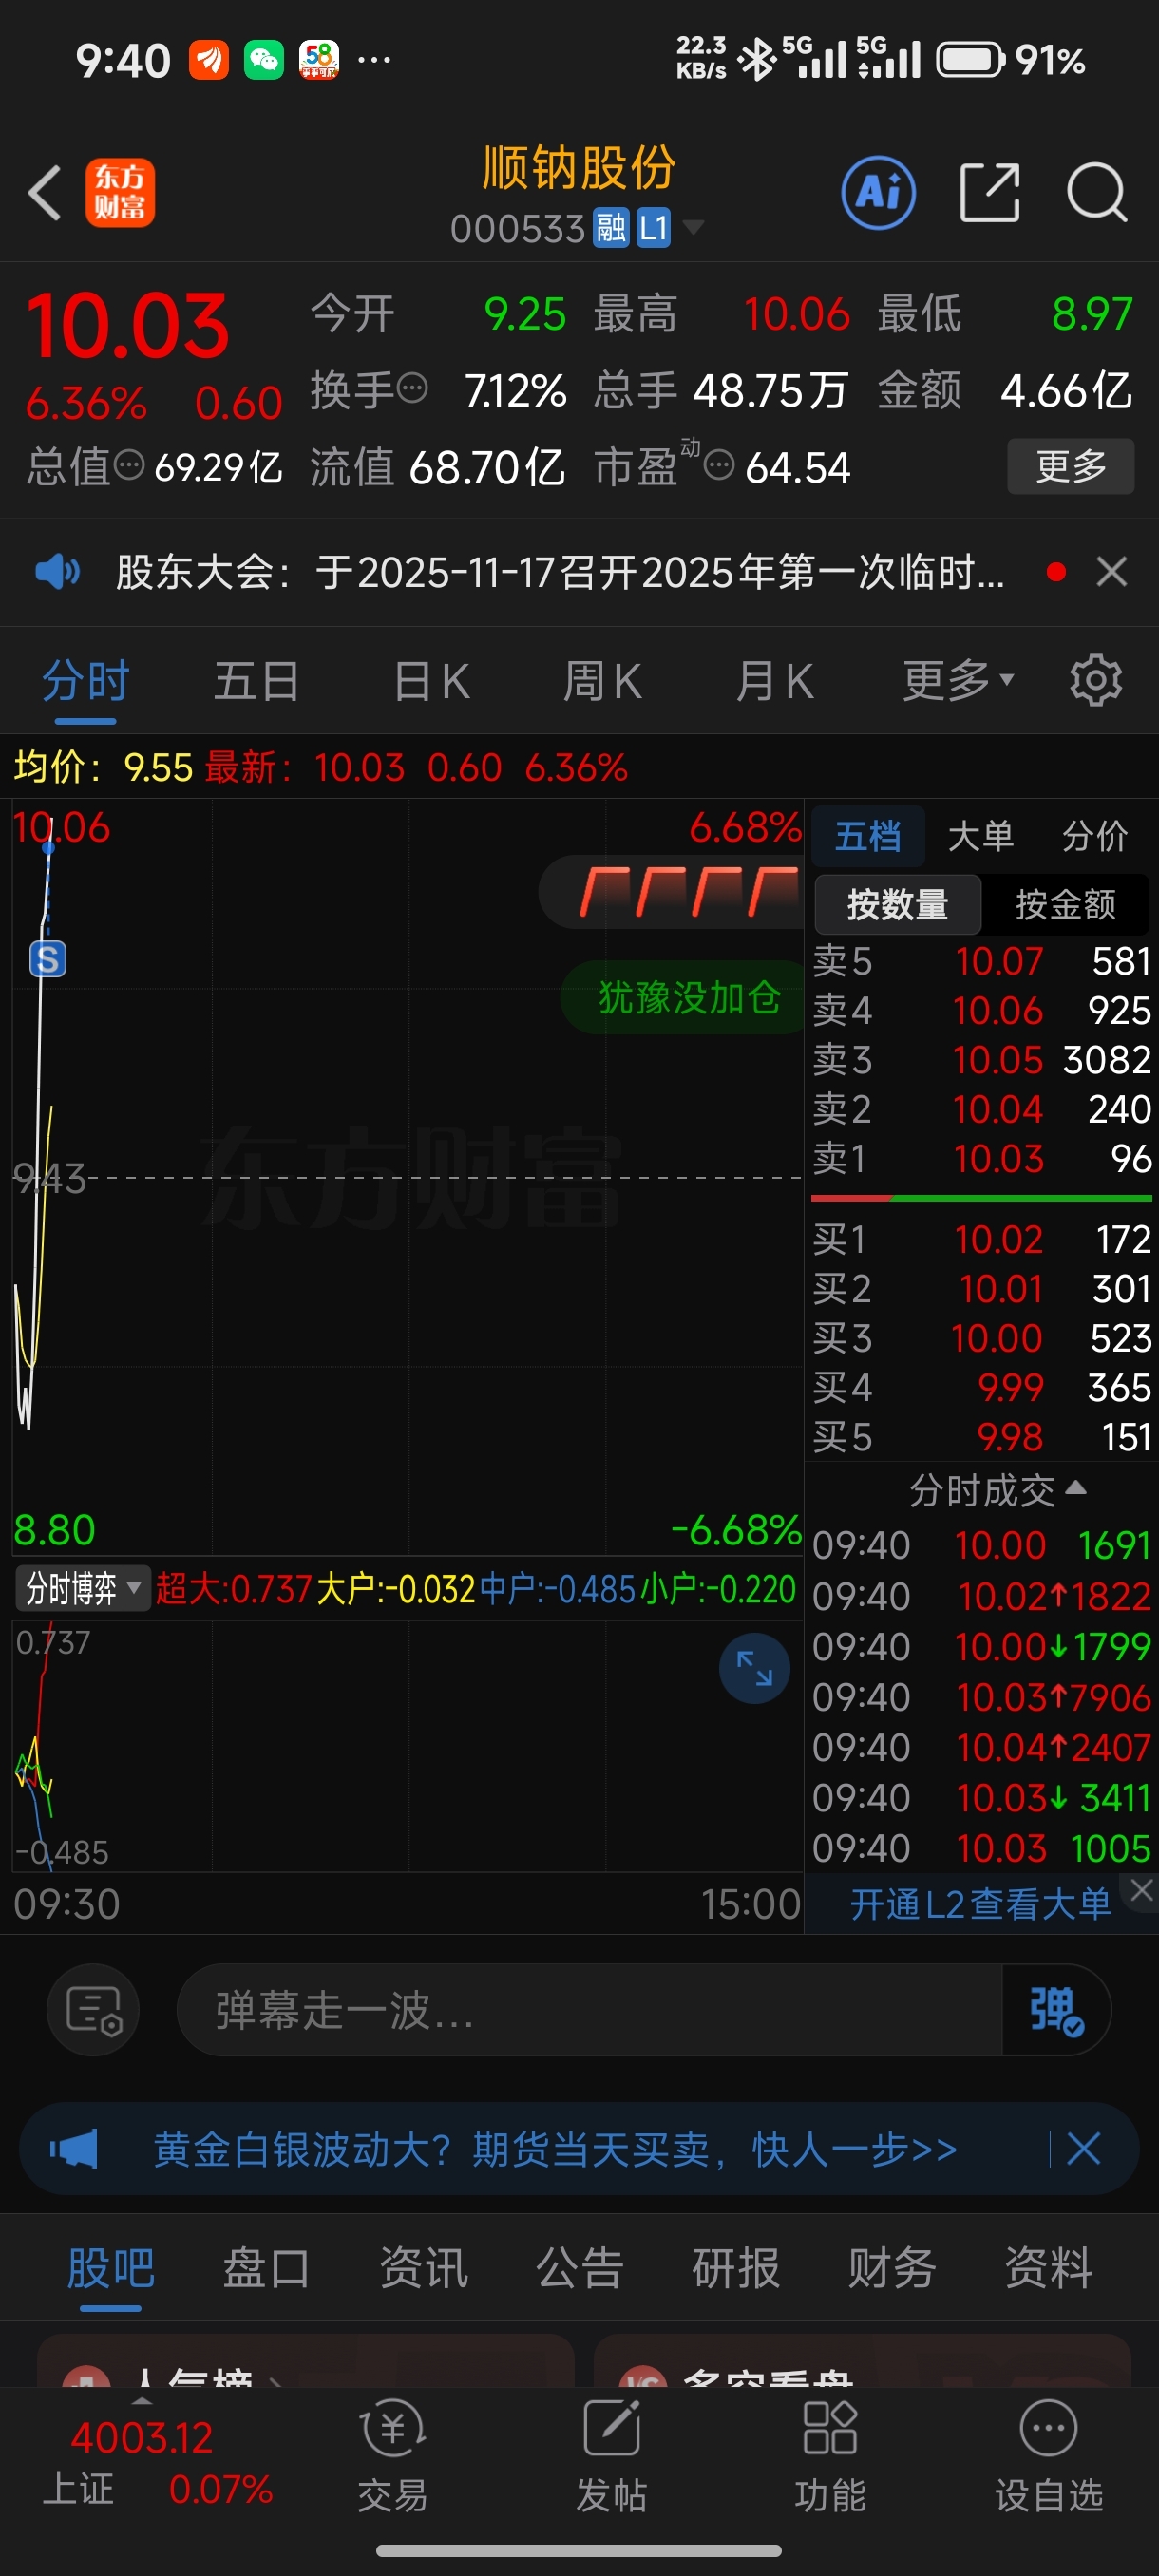Switch to 月K chart tab
This screenshot has height=2576, width=1159.
[774, 682]
